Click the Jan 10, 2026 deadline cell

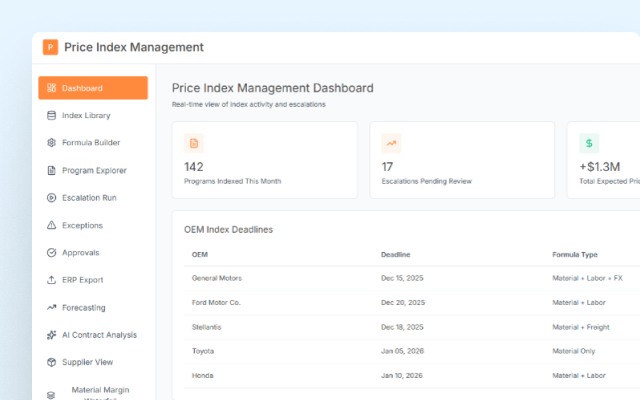coord(402,376)
